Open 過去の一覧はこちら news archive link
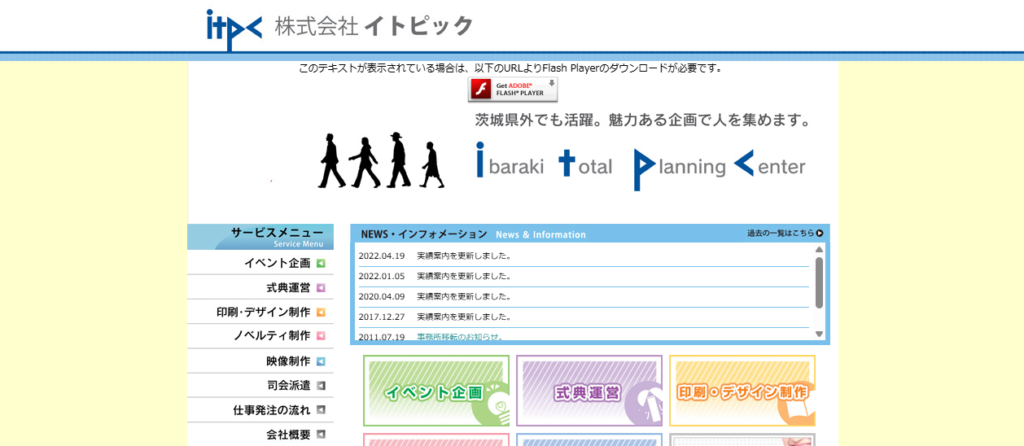1024x446 pixels. point(785,233)
